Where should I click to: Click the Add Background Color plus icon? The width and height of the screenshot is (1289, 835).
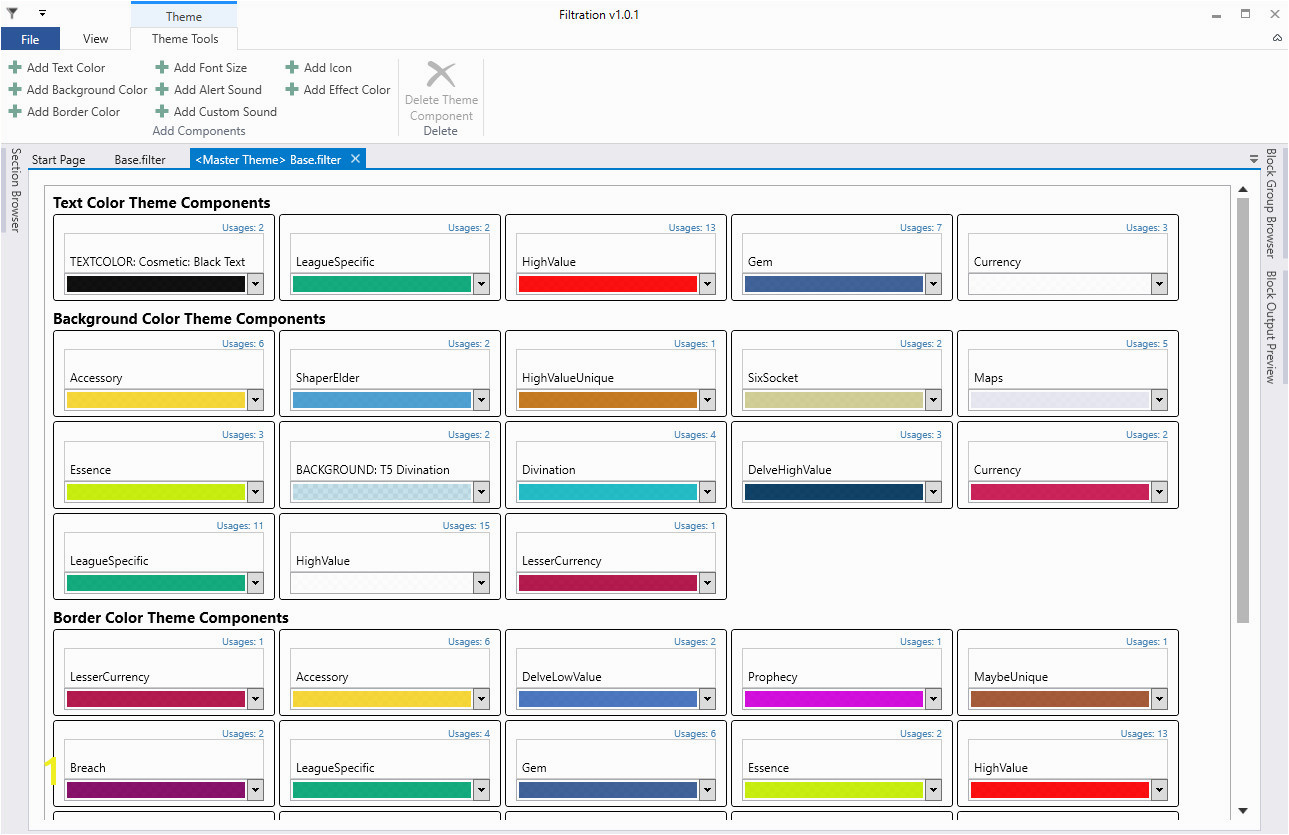(x=15, y=90)
